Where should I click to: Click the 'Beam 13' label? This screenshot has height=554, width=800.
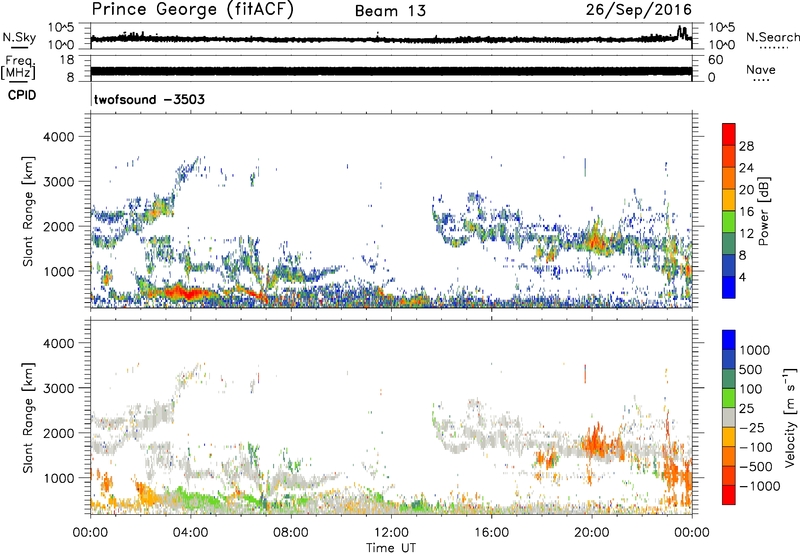coord(390,11)
